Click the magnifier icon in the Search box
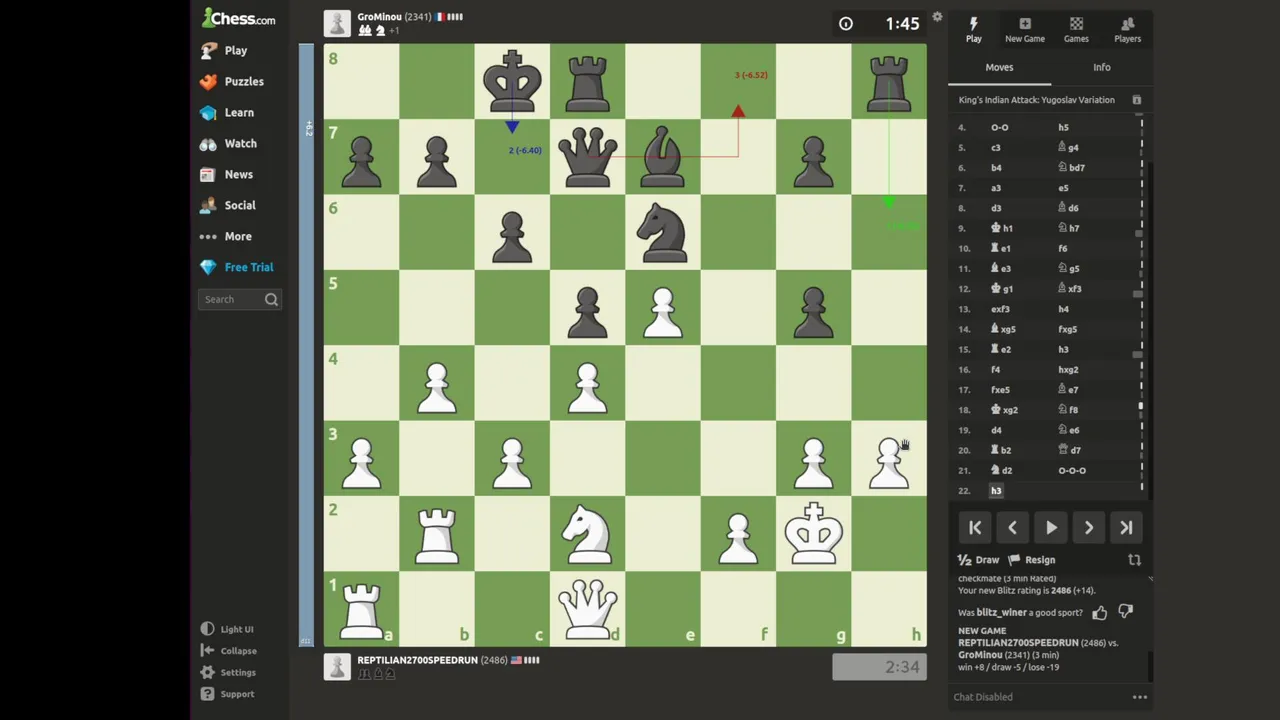This screenshot has height=720, width=1280. tap(271, 299)
